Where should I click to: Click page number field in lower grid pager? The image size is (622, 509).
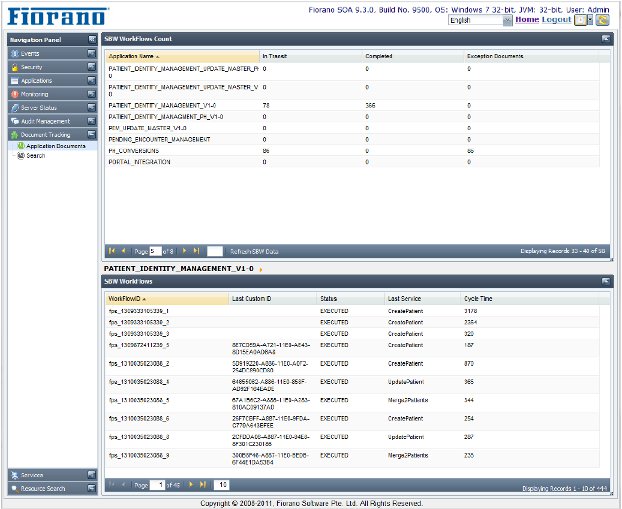157,485
